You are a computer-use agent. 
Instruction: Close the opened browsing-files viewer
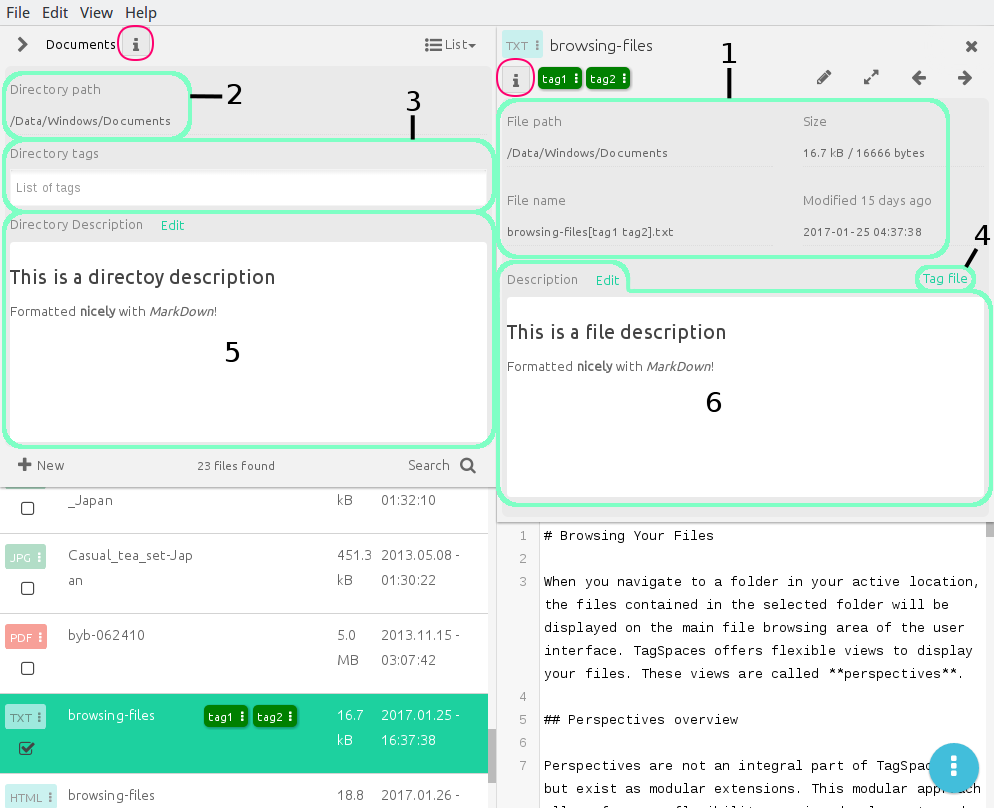point(971,46)
